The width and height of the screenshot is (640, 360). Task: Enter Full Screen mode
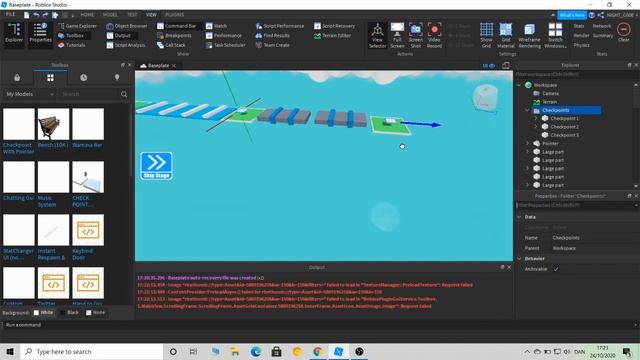click(x=397, y=36)
